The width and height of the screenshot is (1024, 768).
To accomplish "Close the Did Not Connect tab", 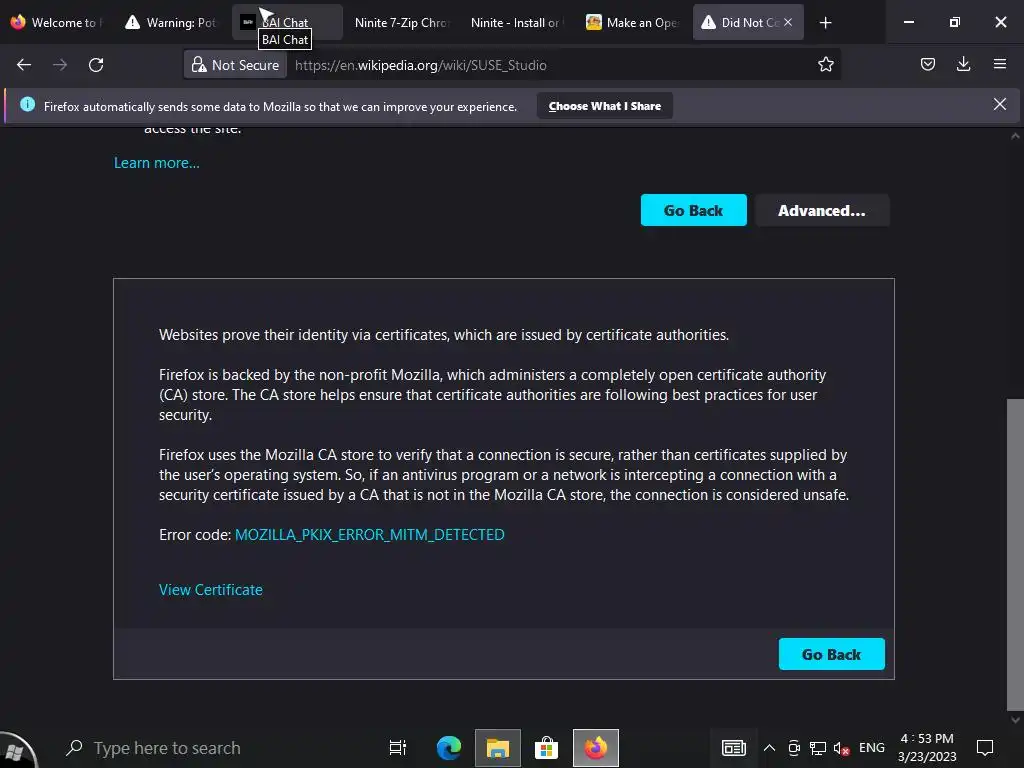I will [788, 22].
